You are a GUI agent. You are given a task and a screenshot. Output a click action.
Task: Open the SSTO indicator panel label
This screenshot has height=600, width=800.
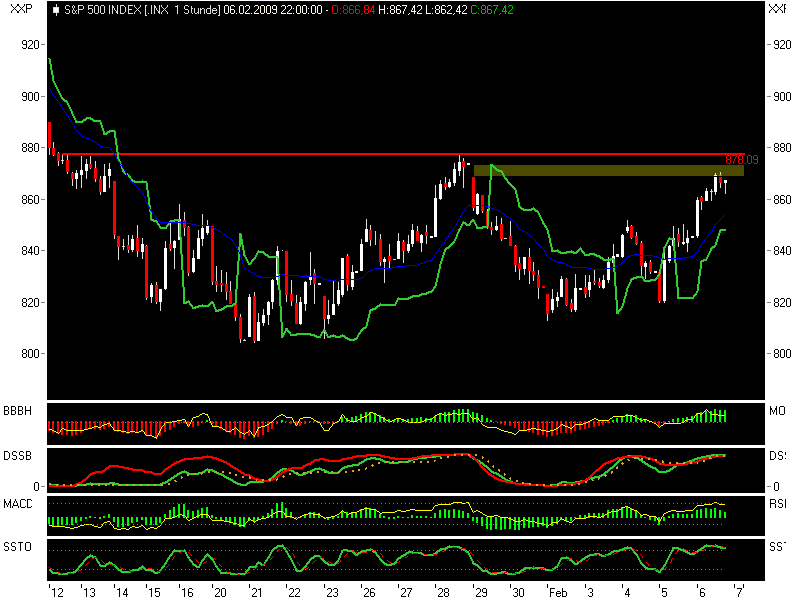coord(17,545)
